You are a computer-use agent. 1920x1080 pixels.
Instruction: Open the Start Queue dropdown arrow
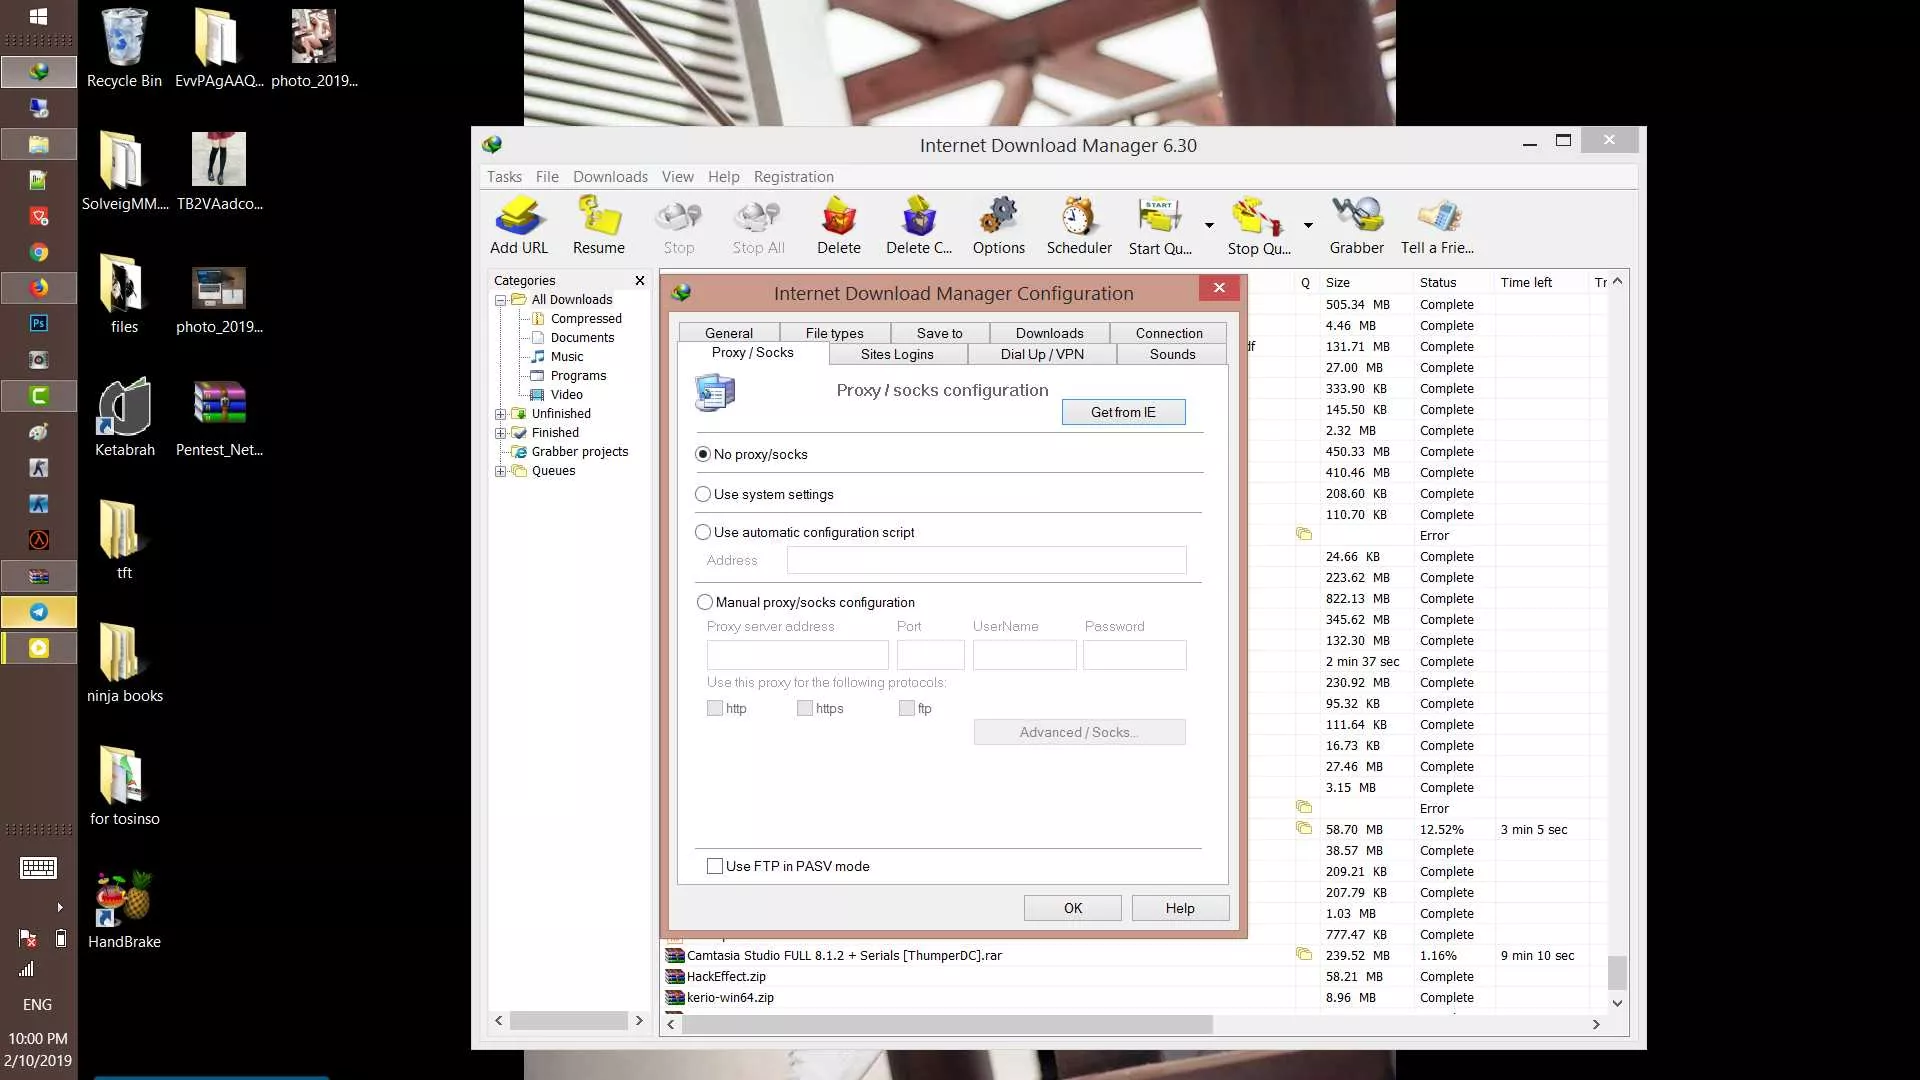point(1209,225)
